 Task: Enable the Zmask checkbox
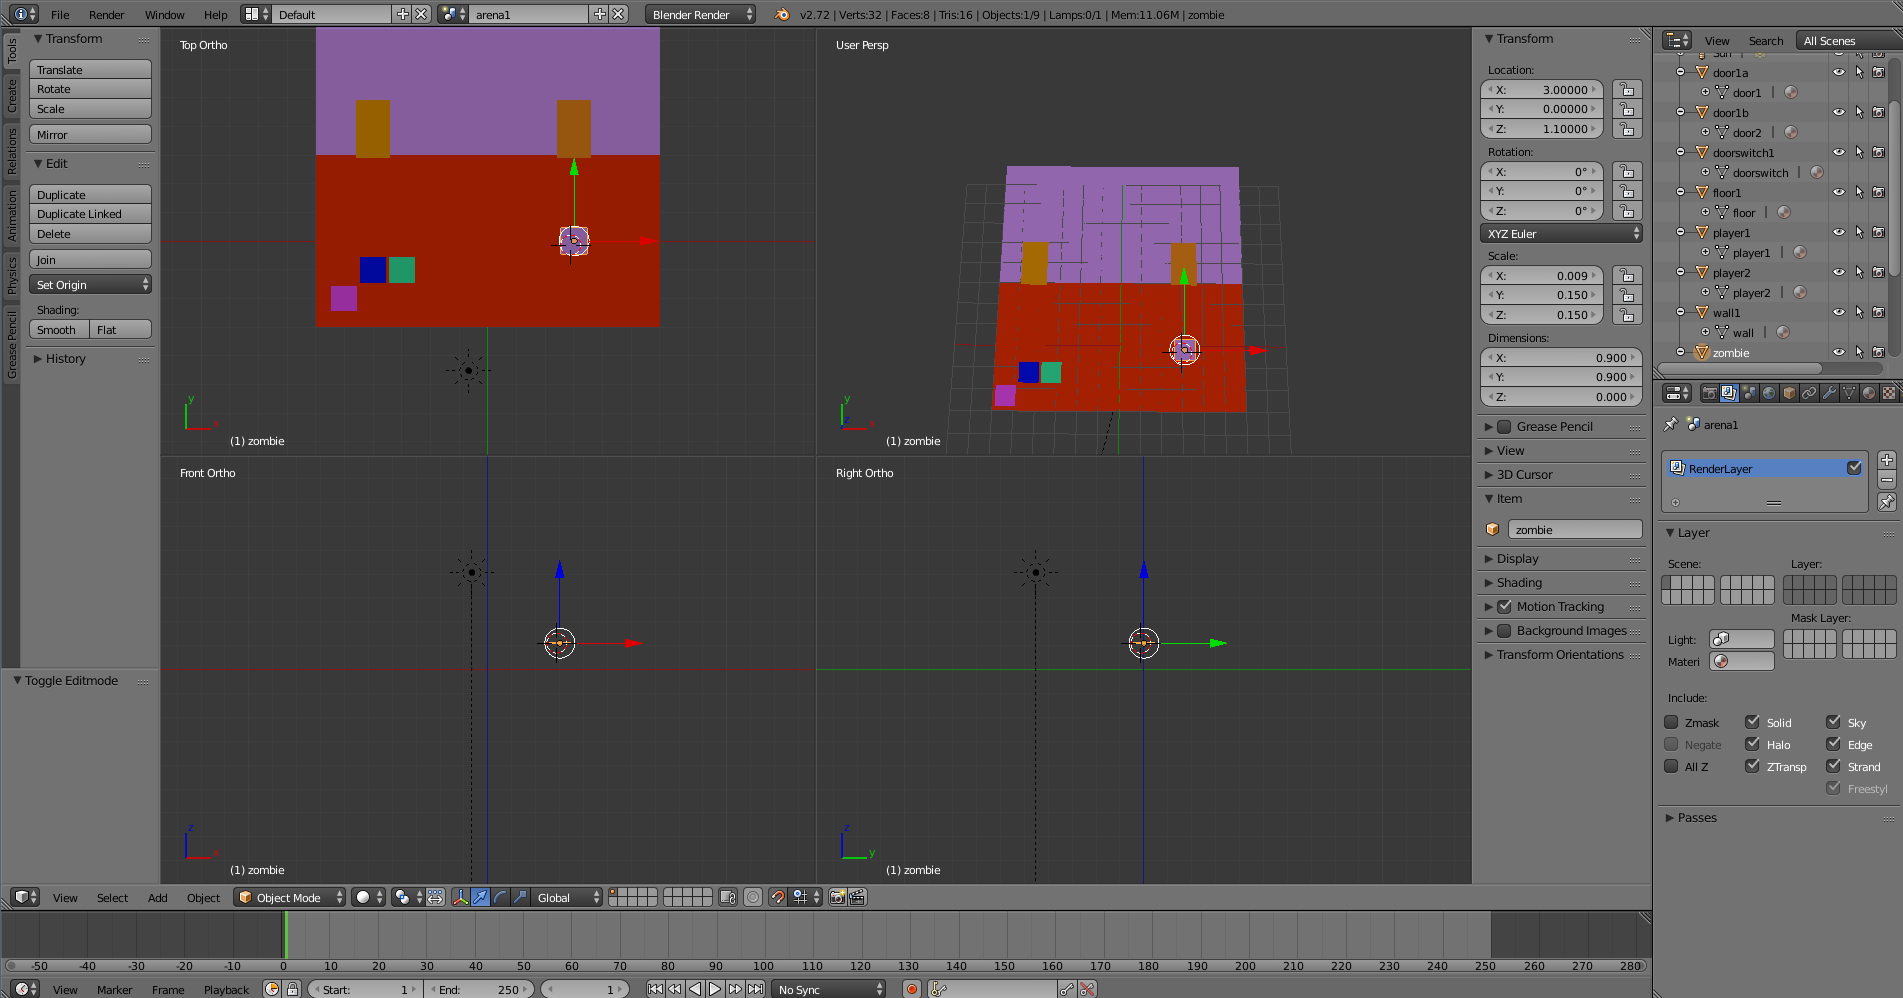click(1671, 722)
